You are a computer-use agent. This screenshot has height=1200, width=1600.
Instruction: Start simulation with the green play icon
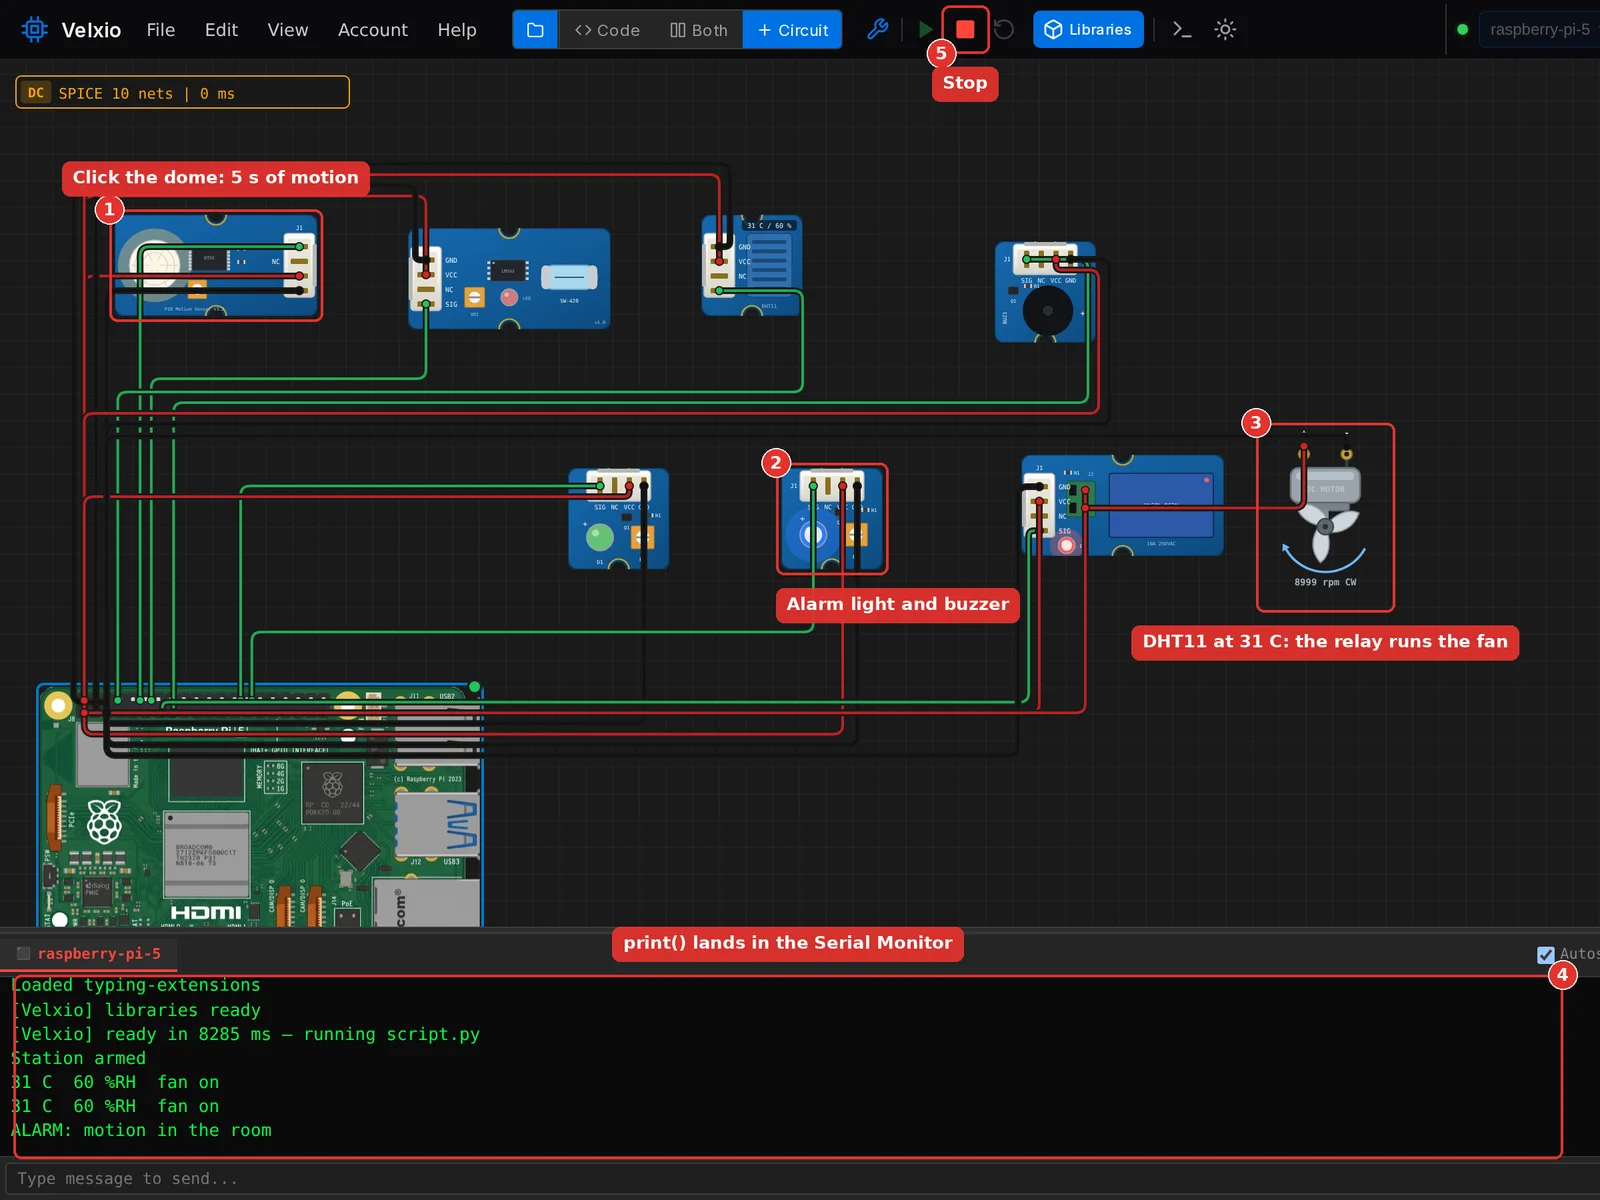926,30
